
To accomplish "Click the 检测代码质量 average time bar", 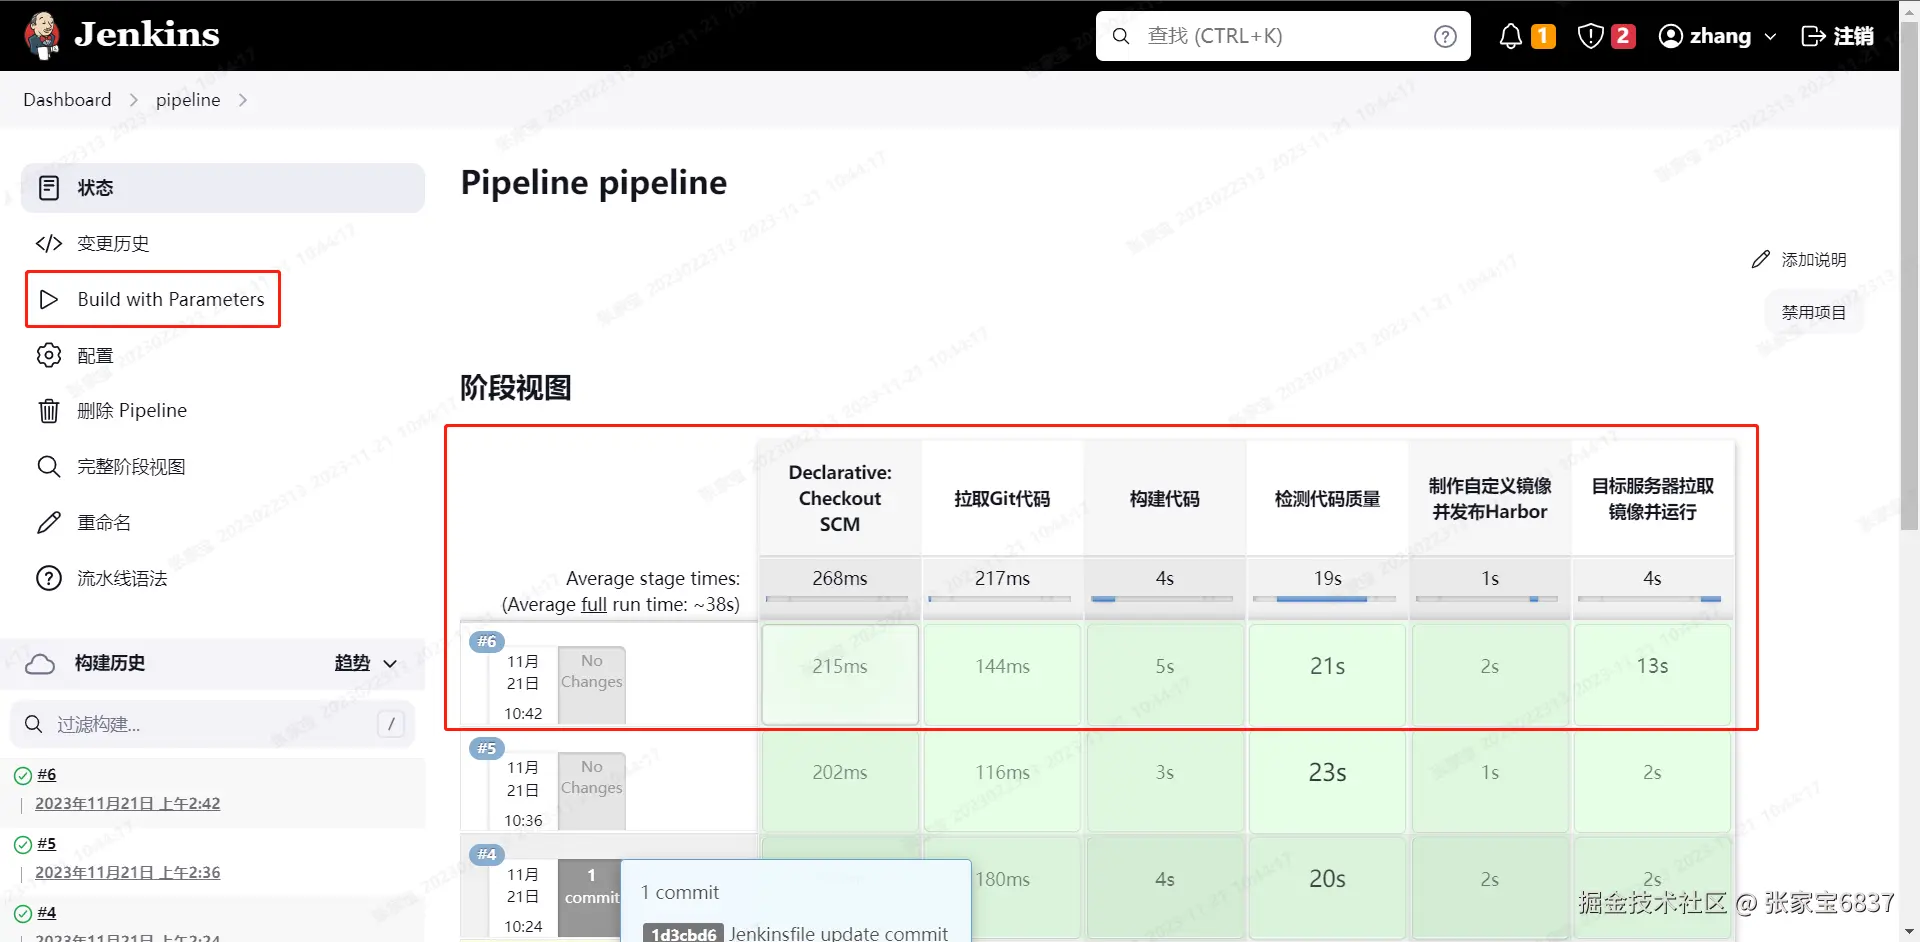I will 1326,598.
